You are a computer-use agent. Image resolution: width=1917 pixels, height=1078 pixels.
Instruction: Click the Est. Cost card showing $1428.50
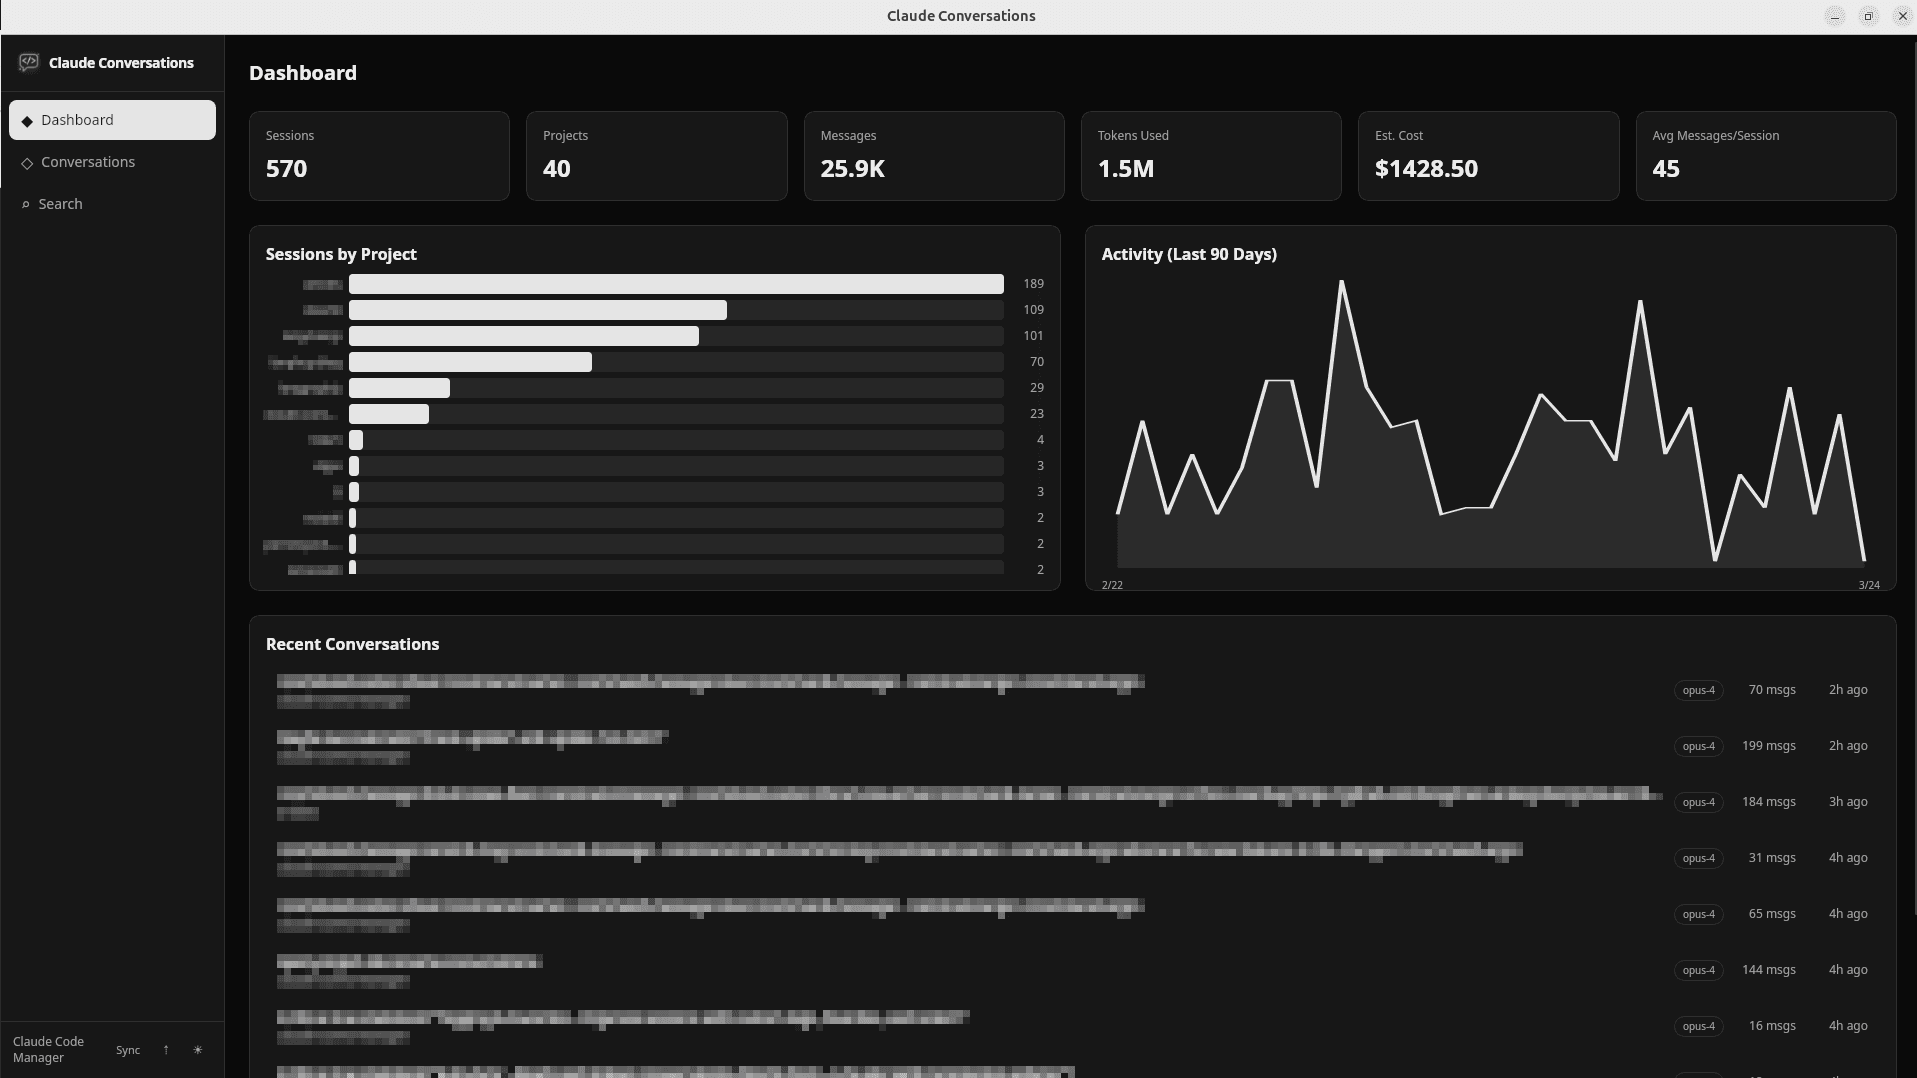(1487, 156)
